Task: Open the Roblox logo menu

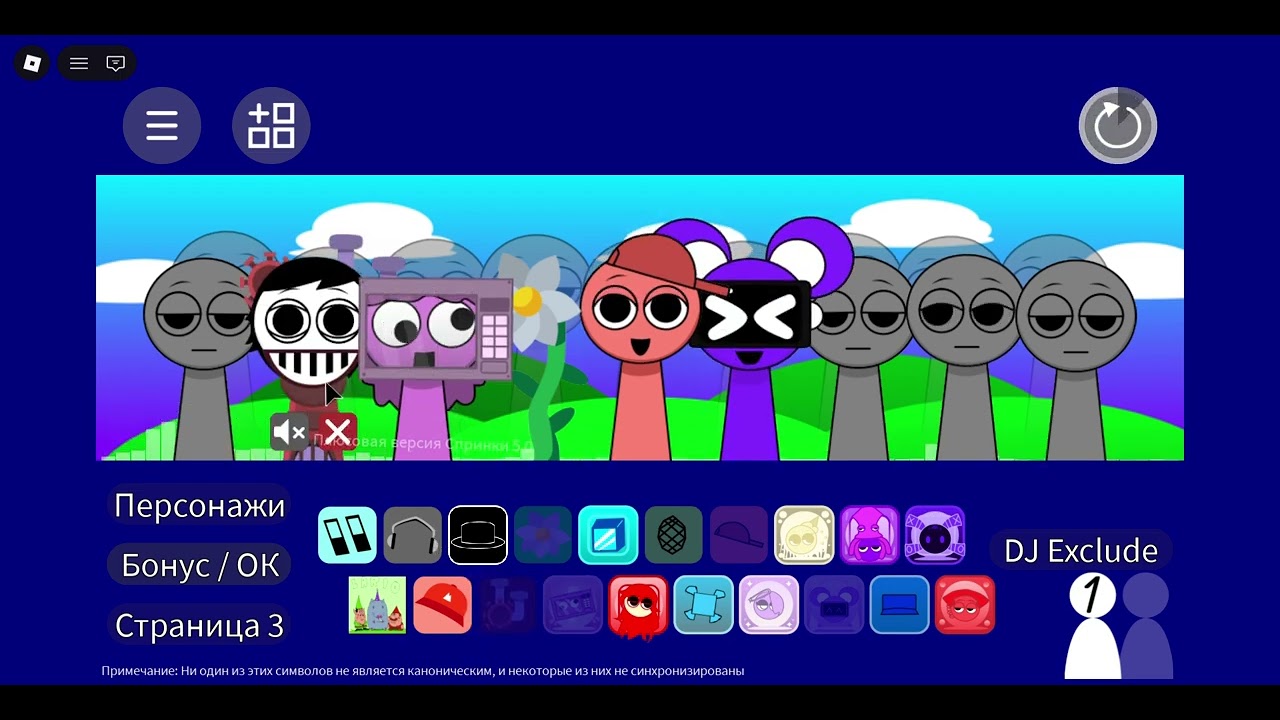Action: [32, 64]
